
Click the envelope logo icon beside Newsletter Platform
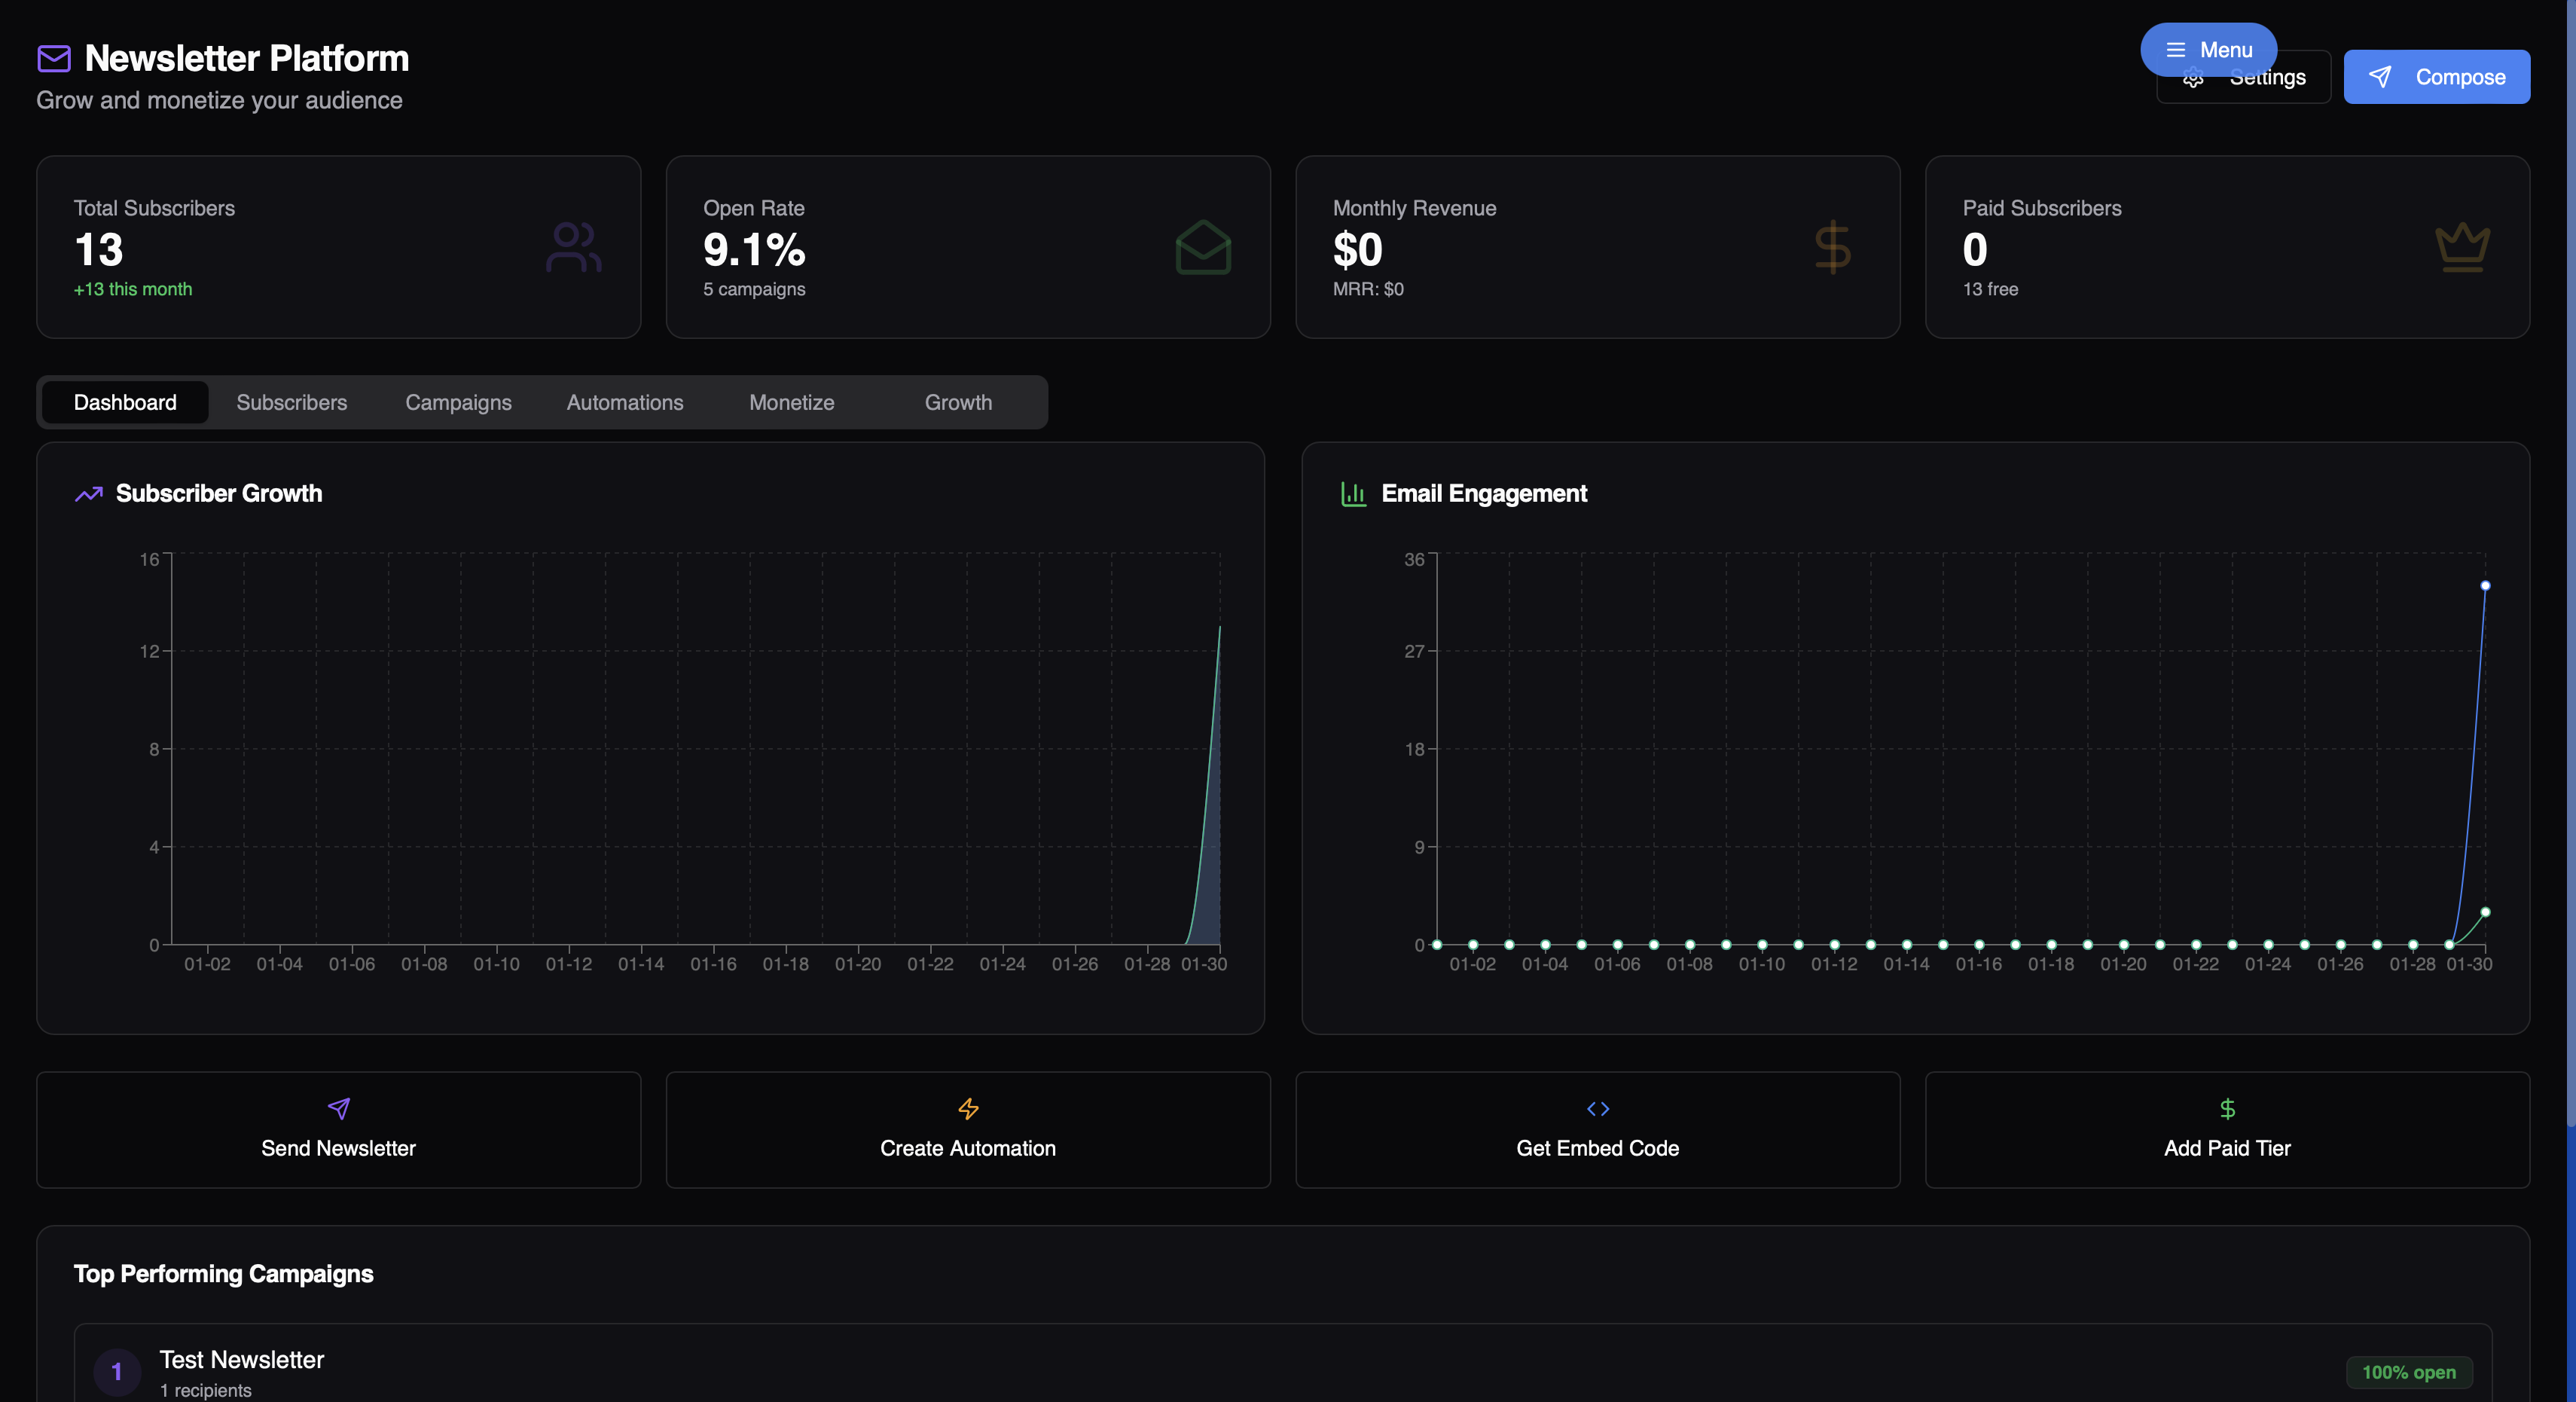click(54, 58)
